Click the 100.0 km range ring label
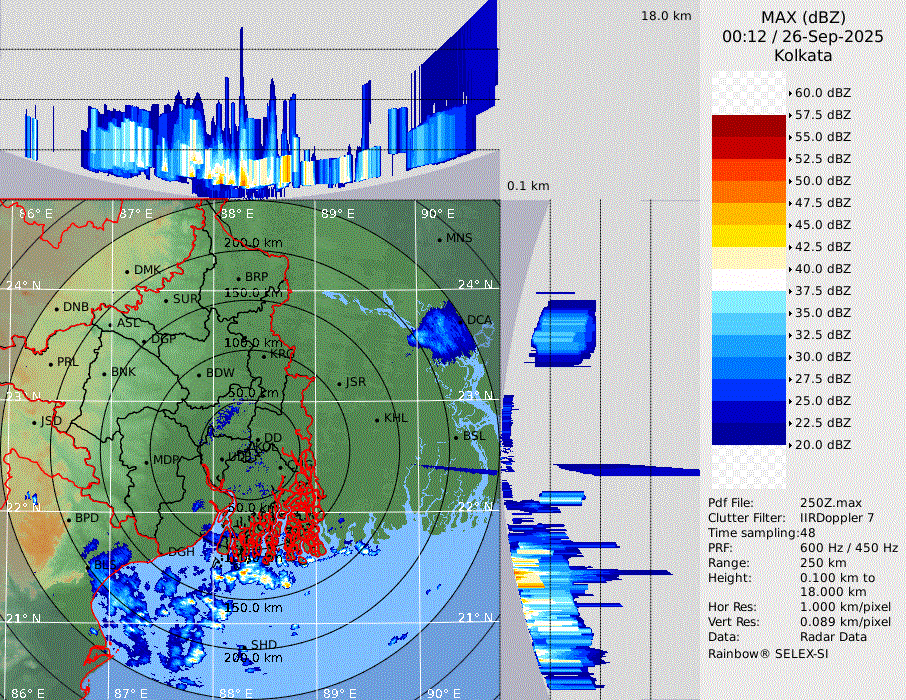 click(x=248, y=343)
